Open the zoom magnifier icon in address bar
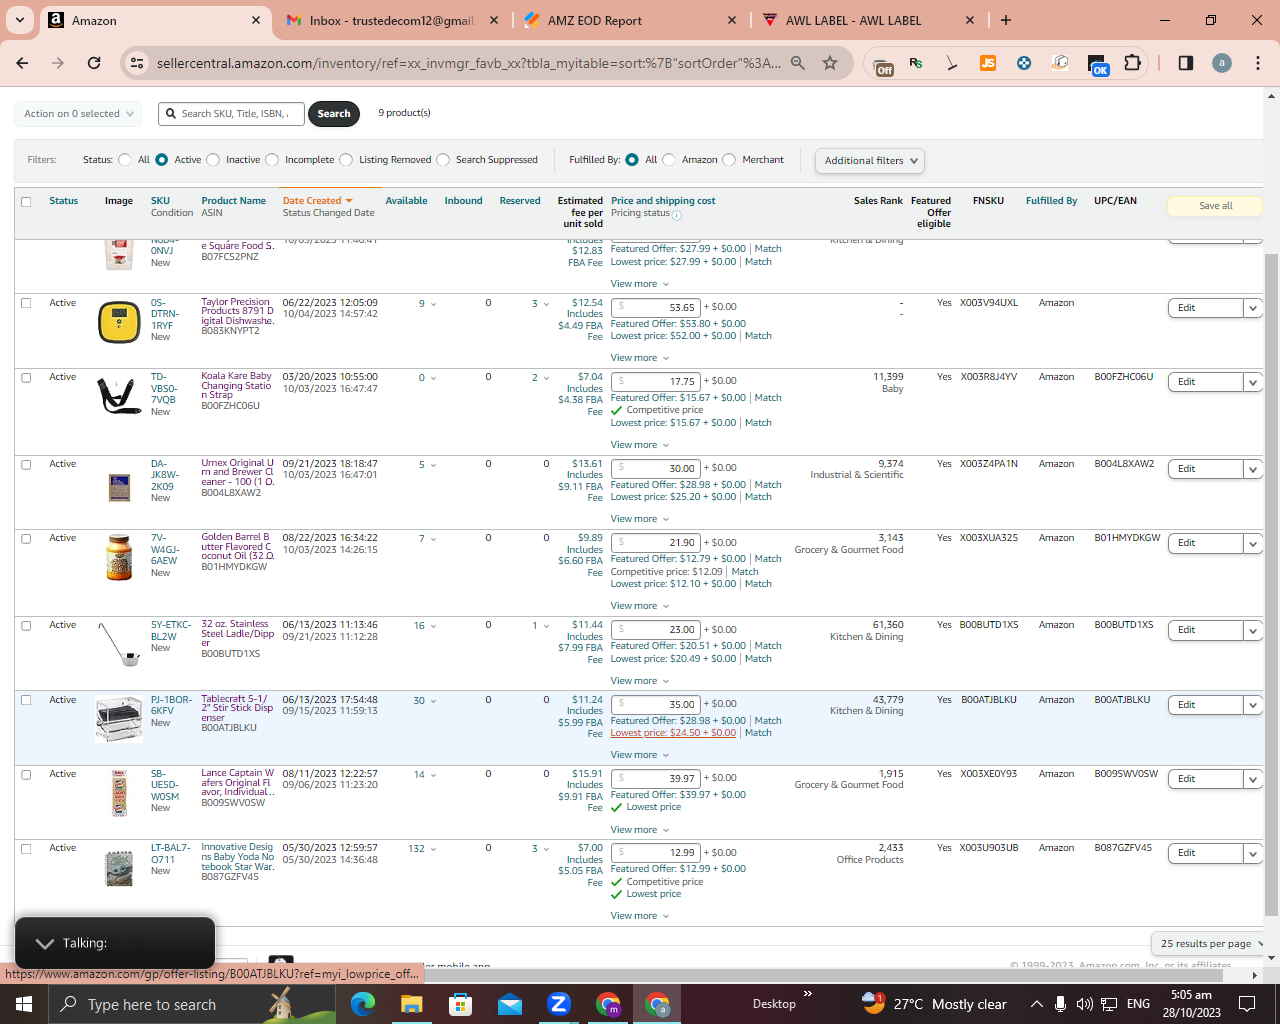Screen dimensions: 1280x1024 [798, 63]
